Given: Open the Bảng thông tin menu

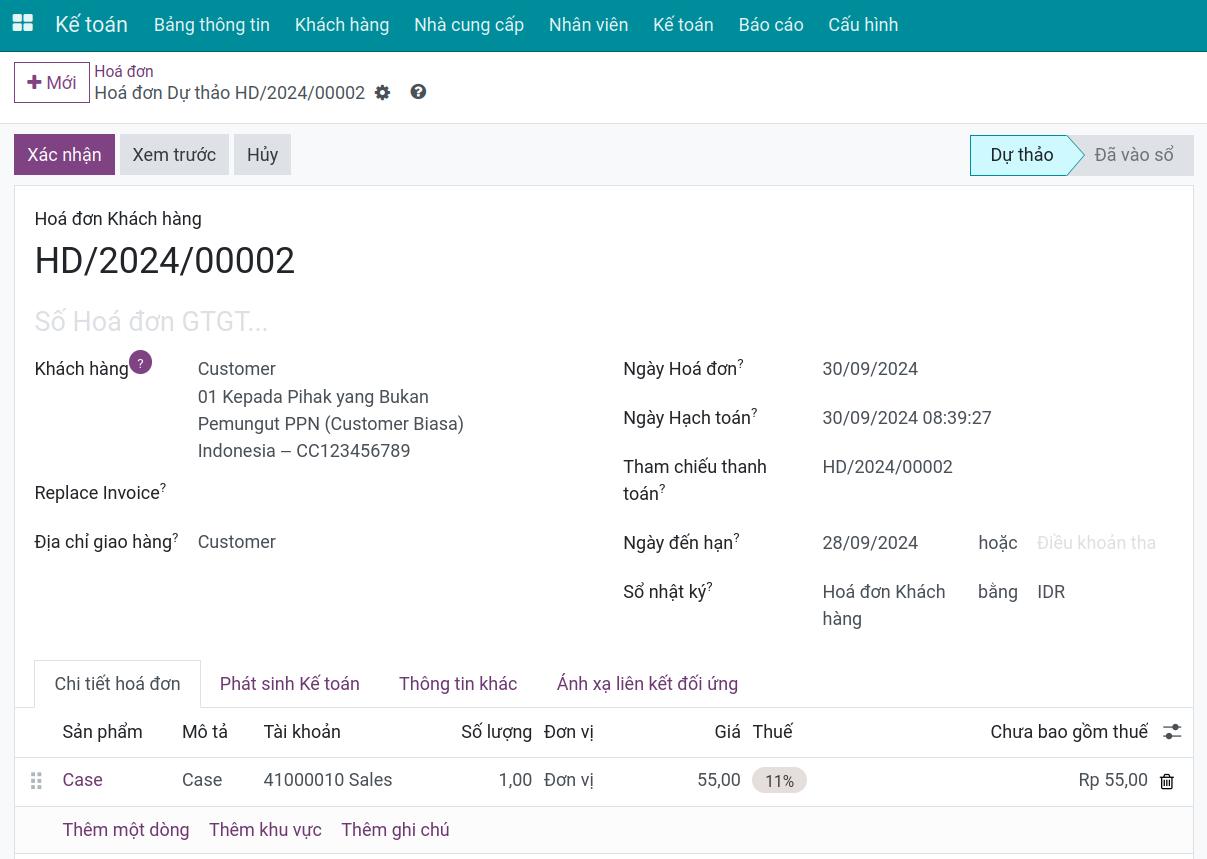Looking at the screenshot, I should (x=212, y=25).
